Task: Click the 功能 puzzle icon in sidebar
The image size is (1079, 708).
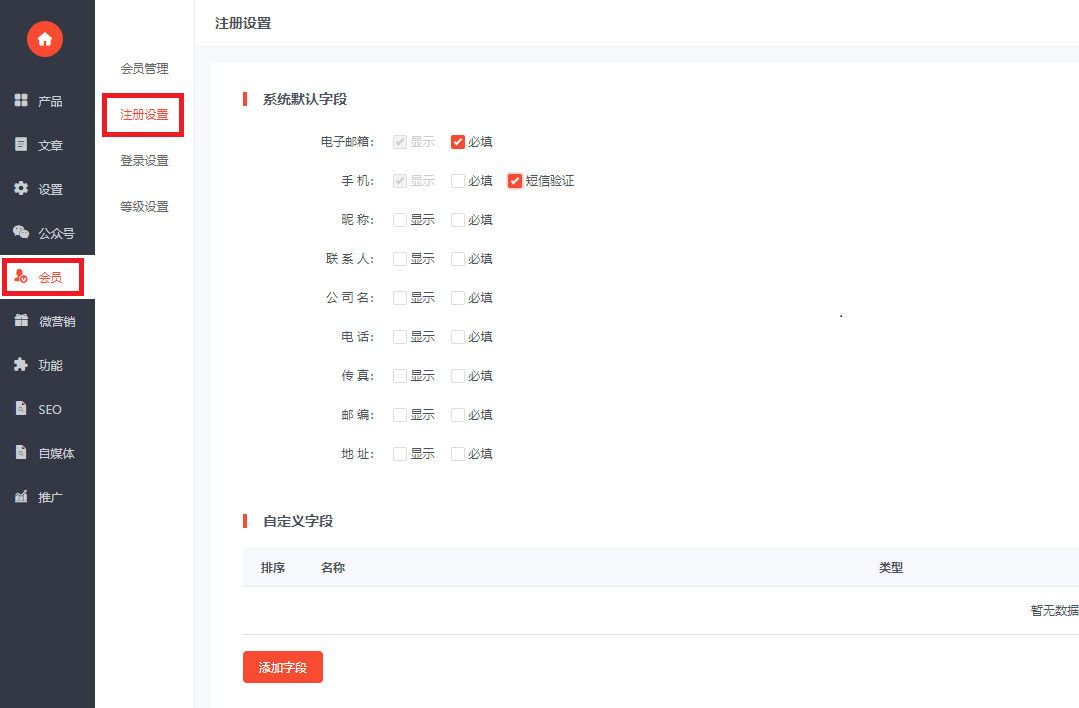Action: coord(21,365)
